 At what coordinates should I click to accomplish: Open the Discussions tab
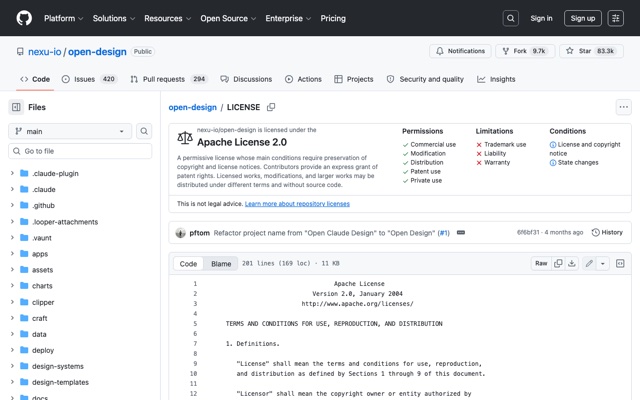coord(246,79)
